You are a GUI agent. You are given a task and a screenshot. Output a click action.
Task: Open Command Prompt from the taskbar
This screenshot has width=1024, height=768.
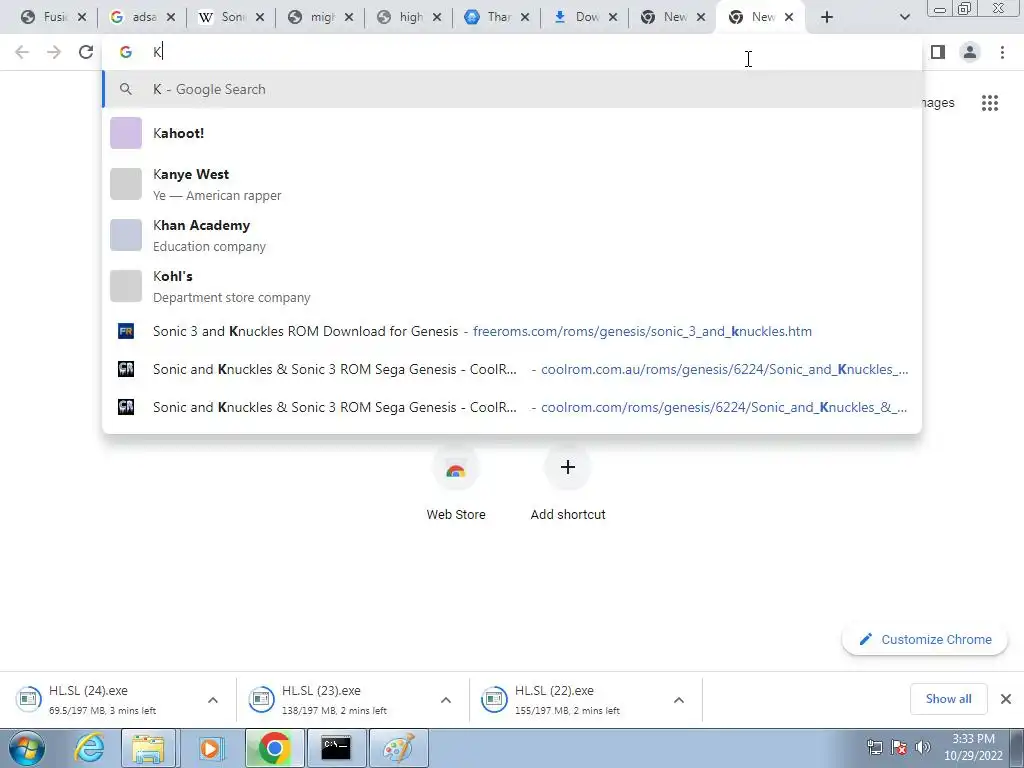(x=336, y=748)
